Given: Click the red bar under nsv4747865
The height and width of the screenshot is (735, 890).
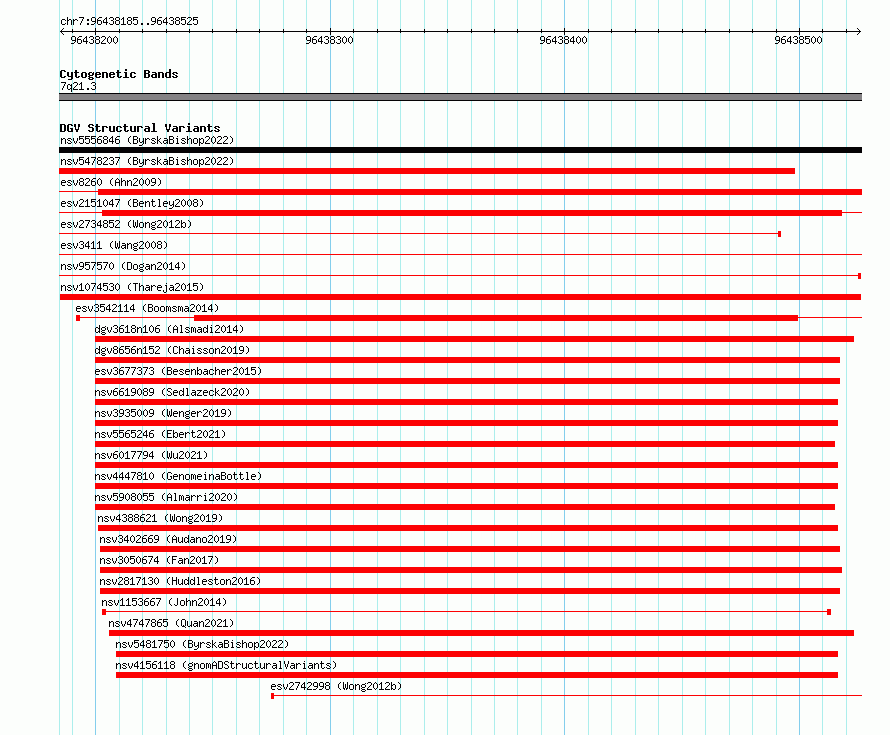Looking at the screenshot, I should pyautogui.click(x=481, y=633).
